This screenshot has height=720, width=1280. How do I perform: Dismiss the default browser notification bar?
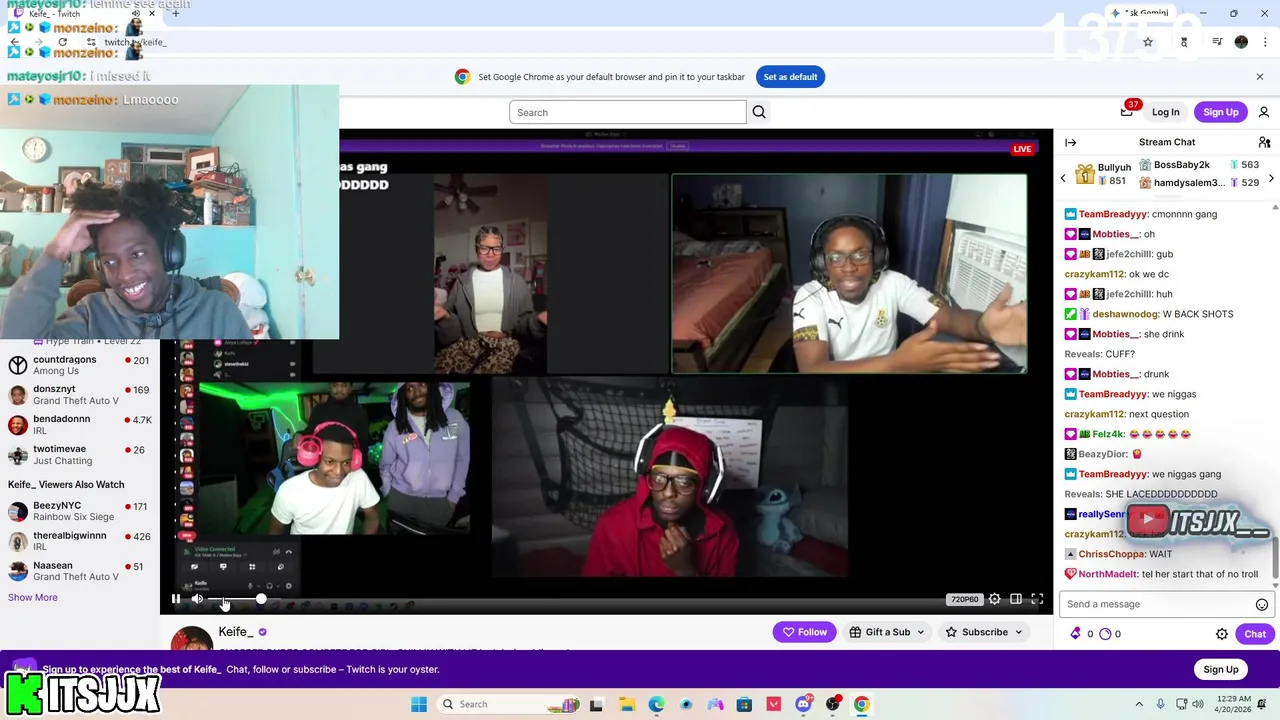[1259, 77]
